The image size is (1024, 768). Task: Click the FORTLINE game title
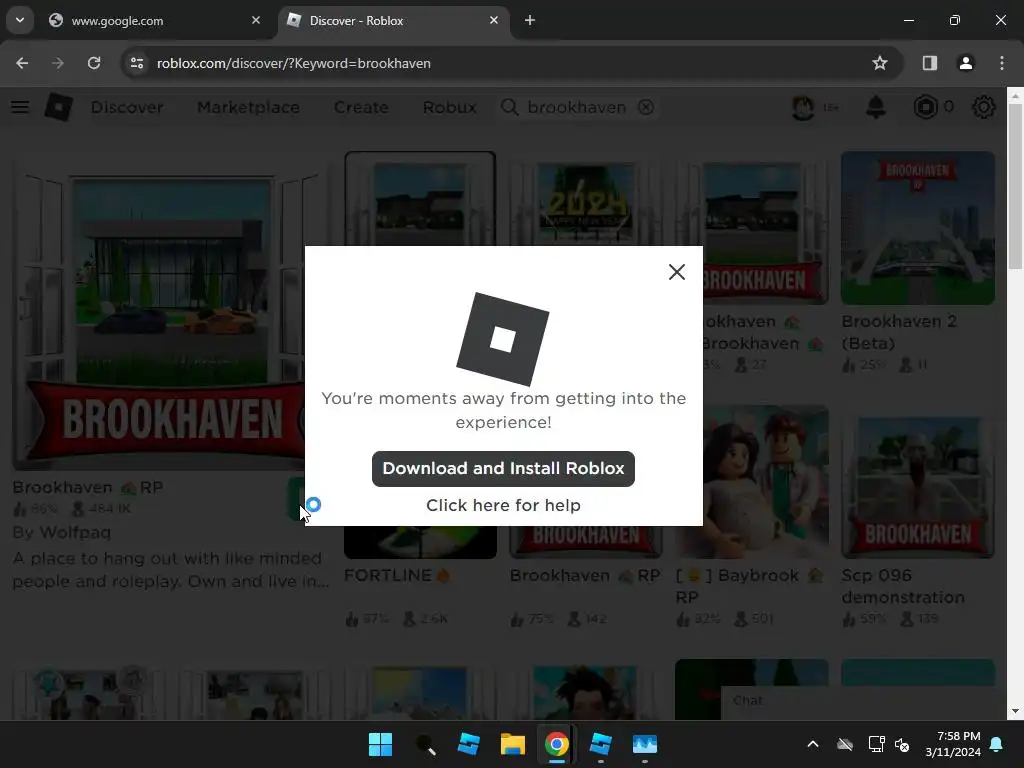[397, 575]
